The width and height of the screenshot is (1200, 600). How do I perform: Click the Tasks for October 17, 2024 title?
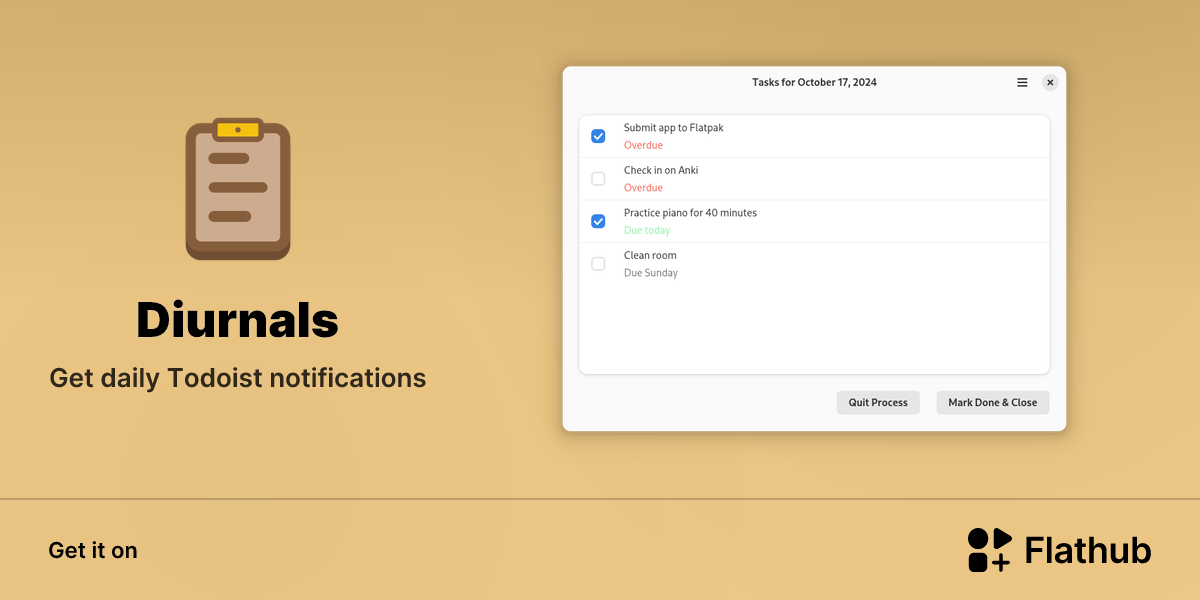(814, 83)
